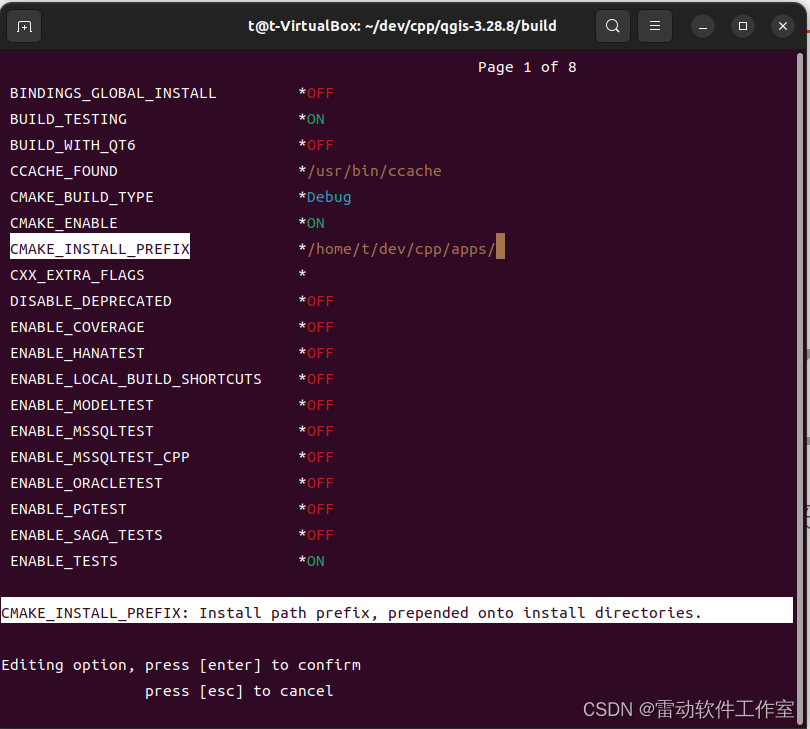Select ENABLE_ORACLETEST option name
The image size is (810, 729).
pos(86,484)
